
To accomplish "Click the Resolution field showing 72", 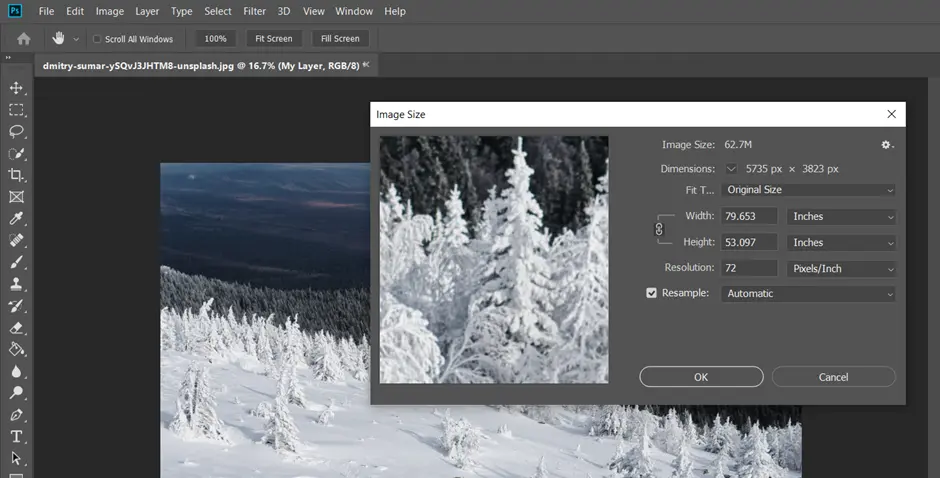I will (x=749, y=269).
